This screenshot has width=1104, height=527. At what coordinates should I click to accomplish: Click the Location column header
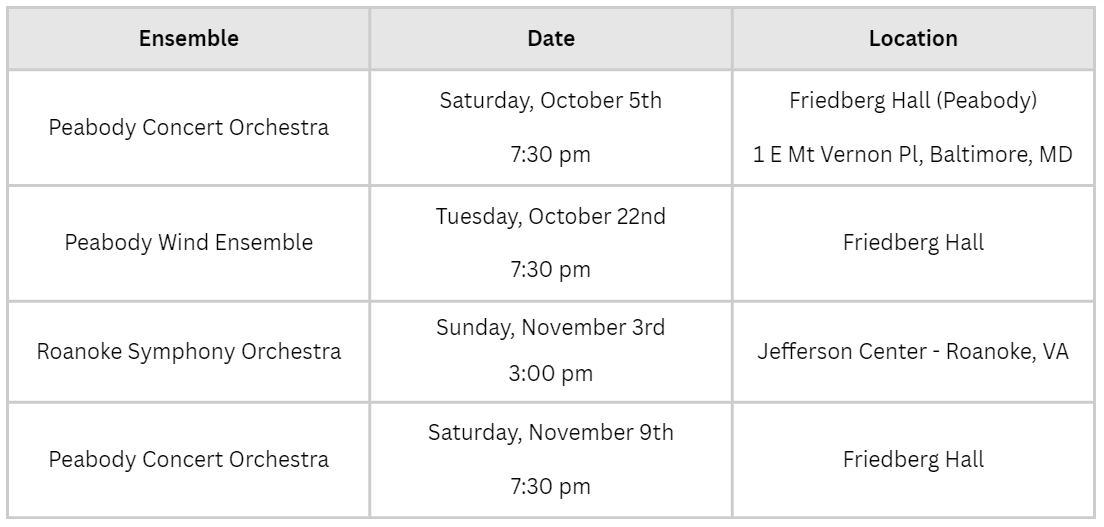(913, 39)
